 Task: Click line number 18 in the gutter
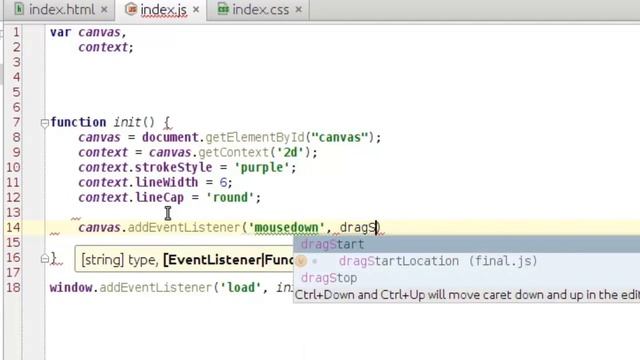point(13,287)
